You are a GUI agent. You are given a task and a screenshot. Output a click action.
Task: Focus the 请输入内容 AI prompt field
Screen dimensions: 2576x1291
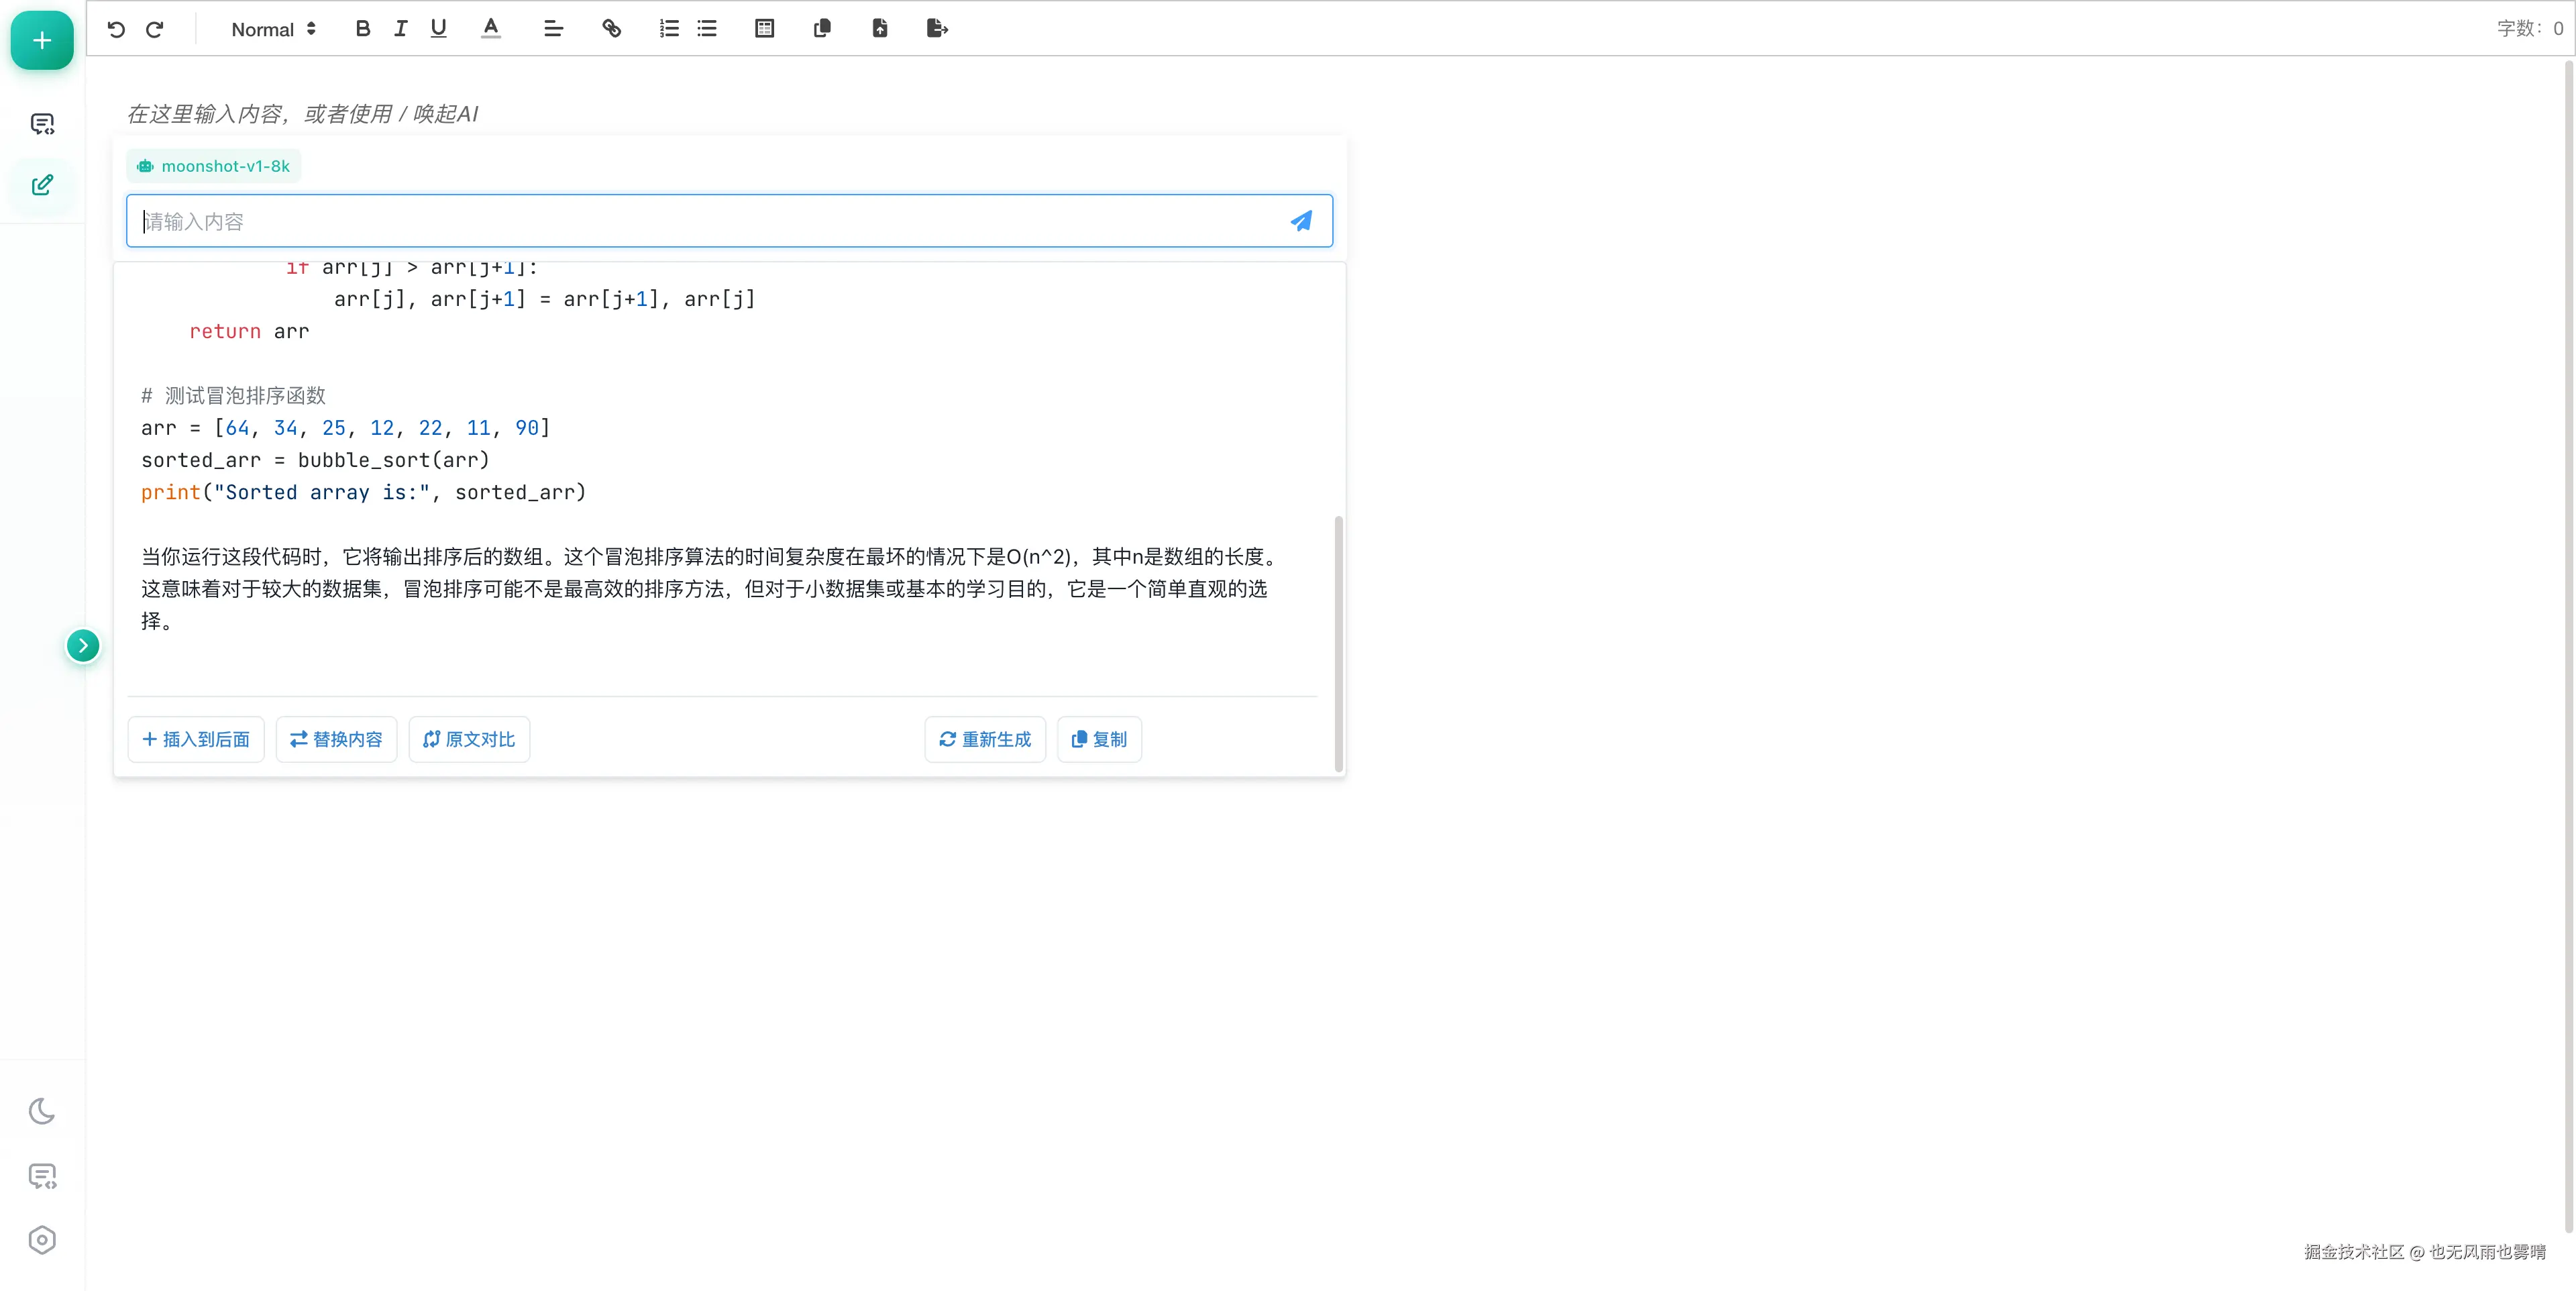click(x=700, y=221)
